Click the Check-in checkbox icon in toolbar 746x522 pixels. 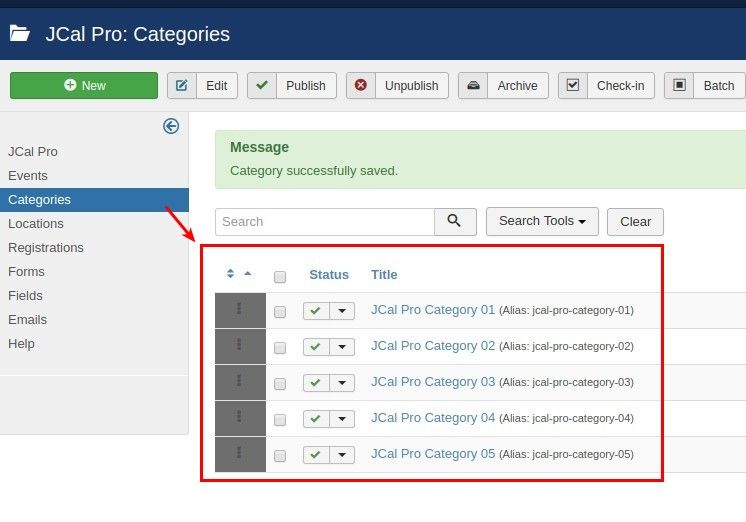tap(573, 86)
